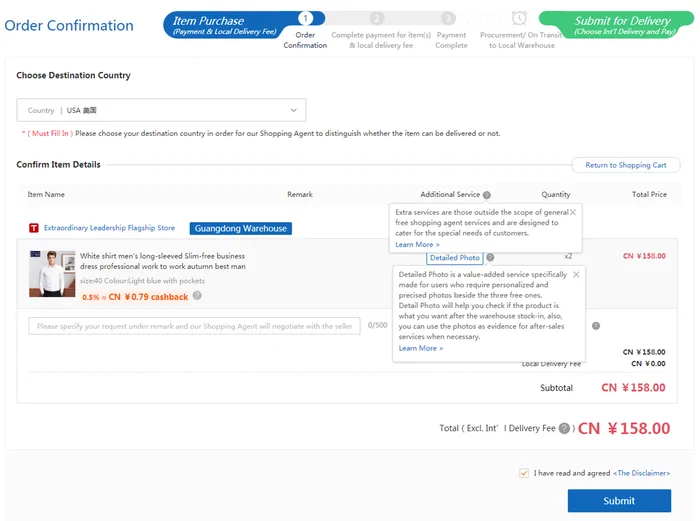Click the red Tmall store icon

pos(34,228)
